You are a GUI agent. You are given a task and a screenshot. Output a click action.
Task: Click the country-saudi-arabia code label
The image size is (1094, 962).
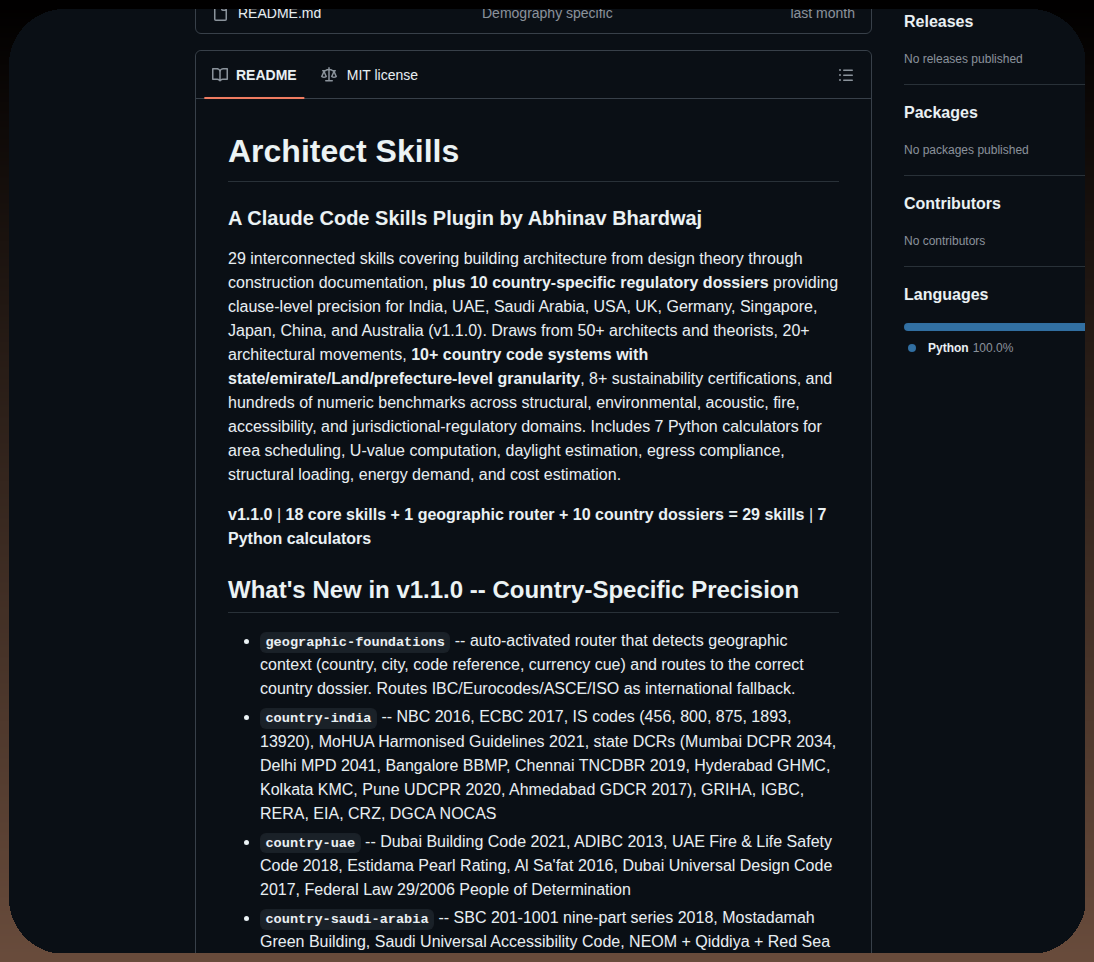point(347,919)
